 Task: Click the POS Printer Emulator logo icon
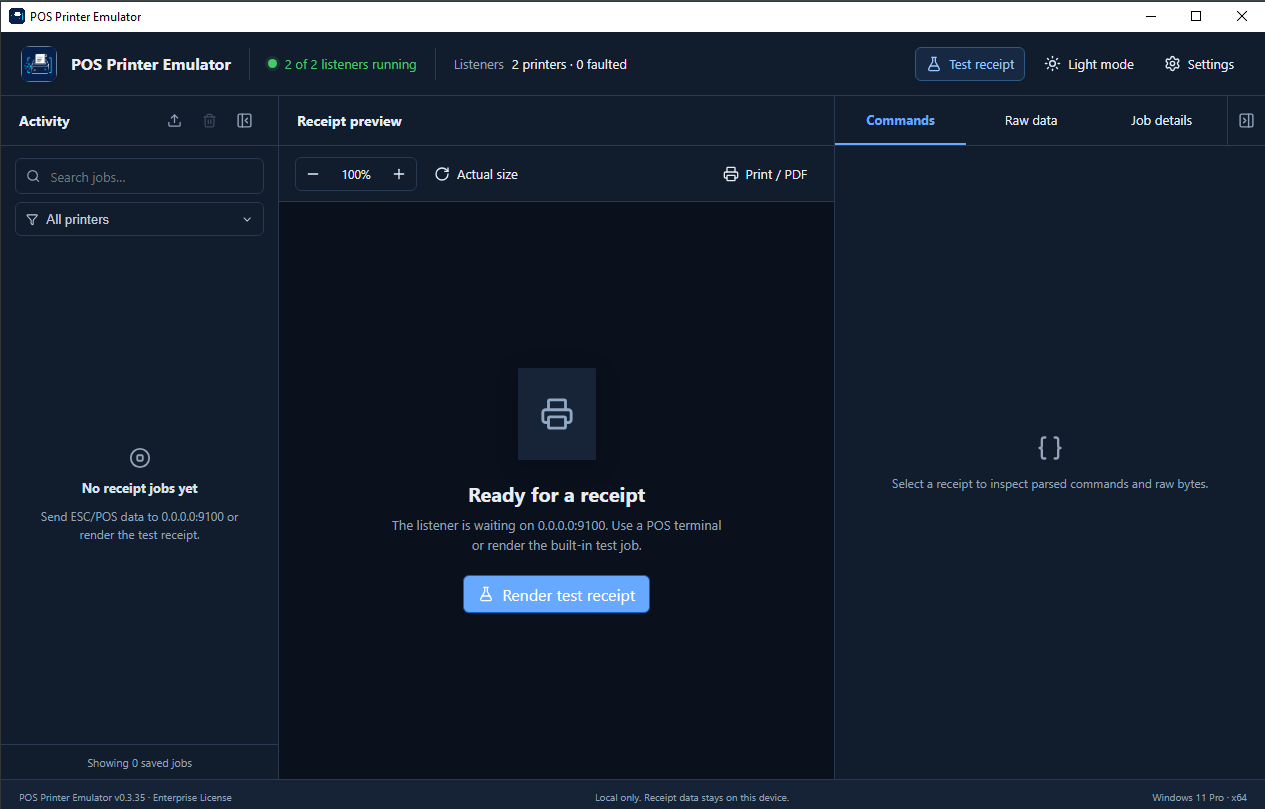tap(39, 64)
